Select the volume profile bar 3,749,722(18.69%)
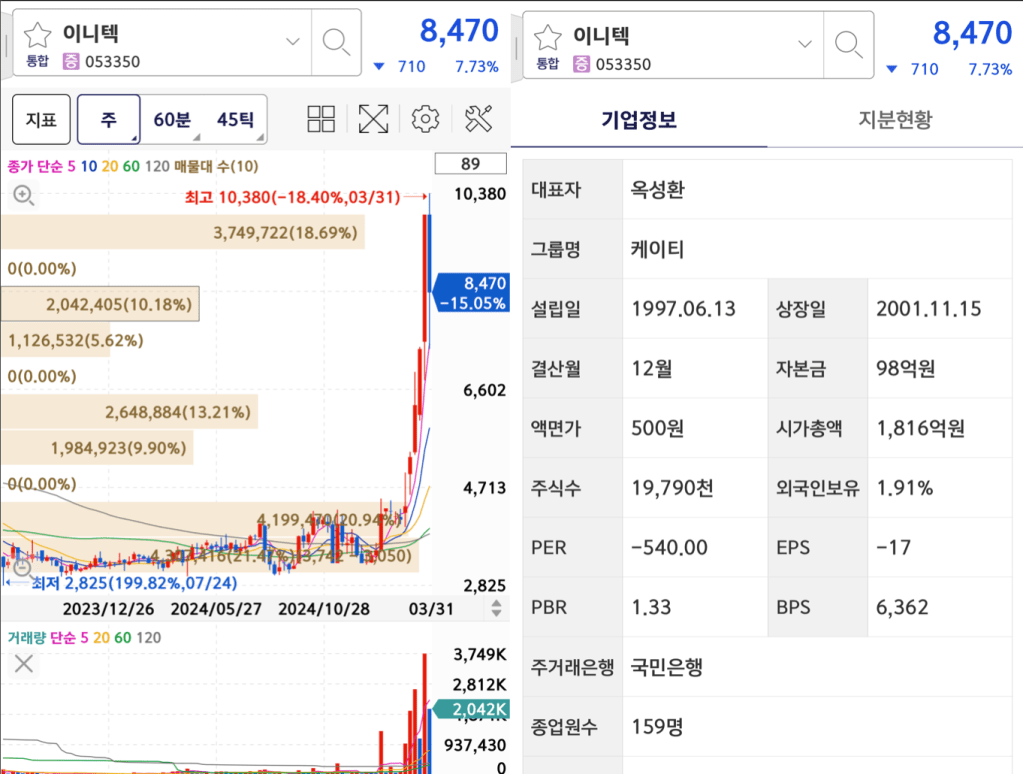The image size is (1023, 774). click(x=183, y=233)
